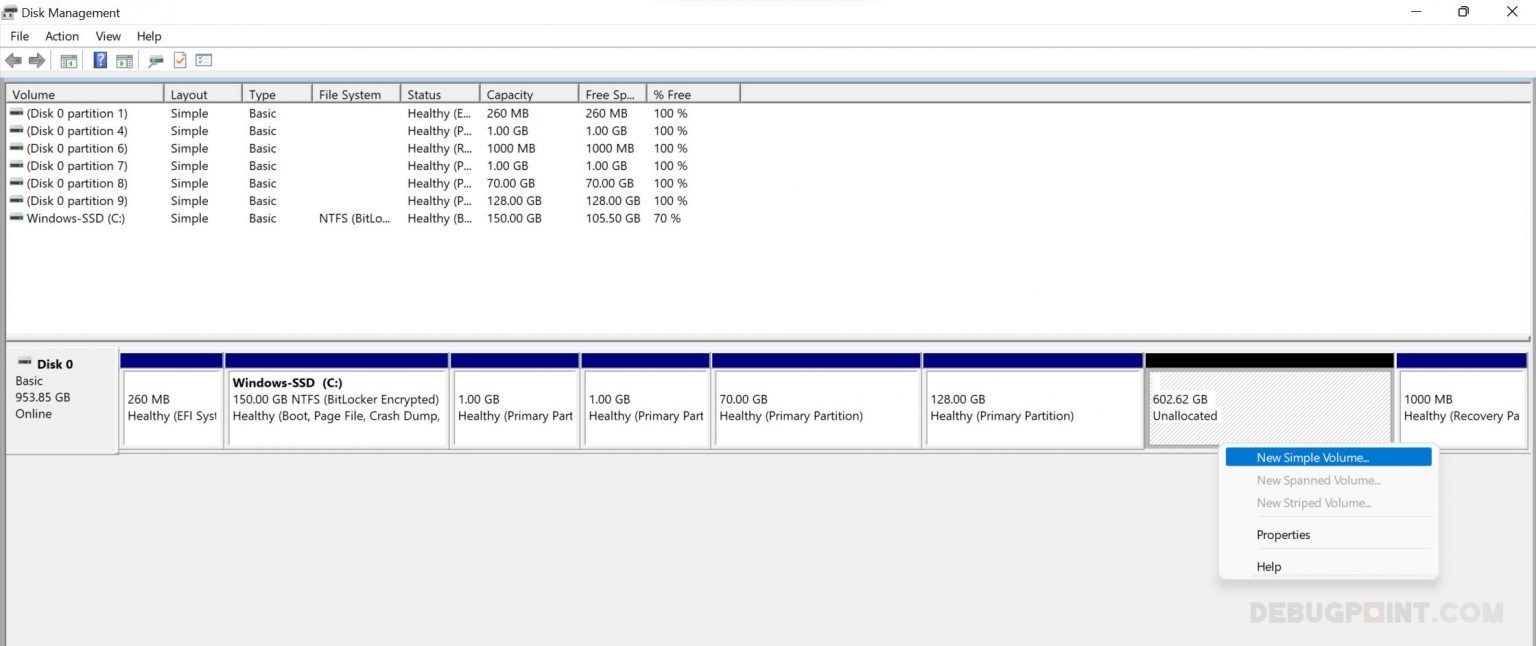
Task: Choose New Simple Volume from context menu
Action: click(1312, 458)
